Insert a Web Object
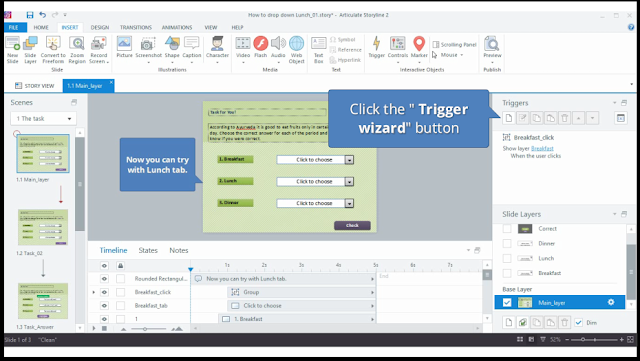This screenshot has height=361, width=640. coord(296,50)
